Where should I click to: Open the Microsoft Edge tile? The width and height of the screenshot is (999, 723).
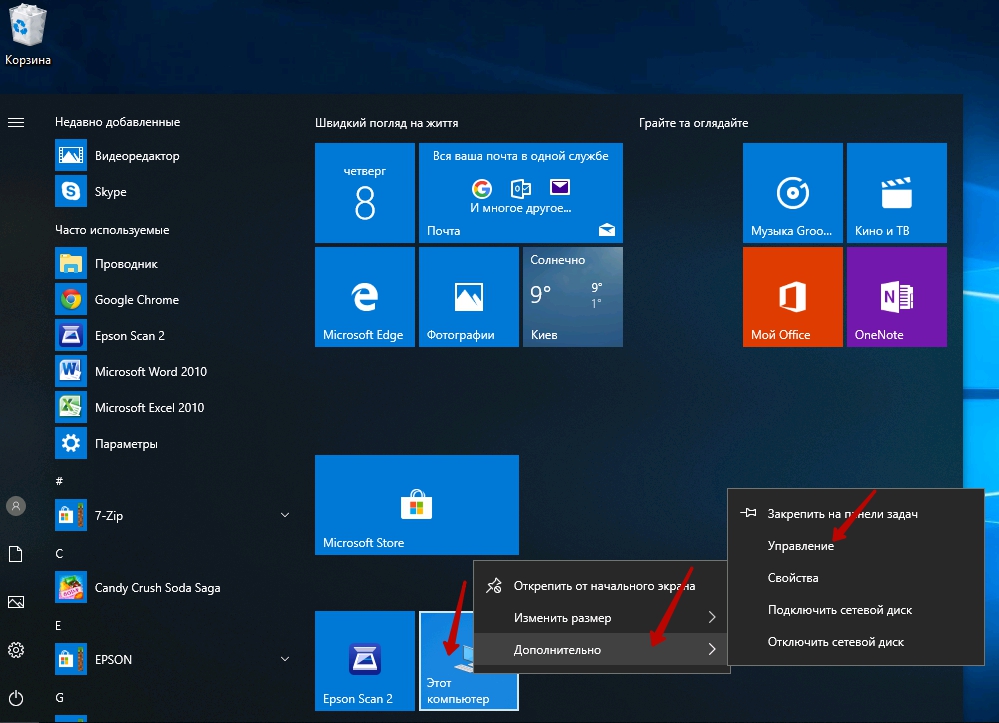click(x=364, y=297)
